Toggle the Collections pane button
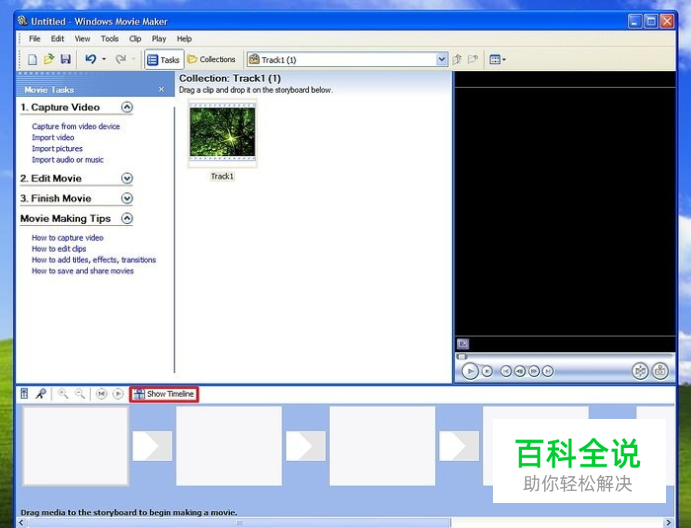Screen dimensions: 691x528 pyautogui.click(x=212, y=59)
